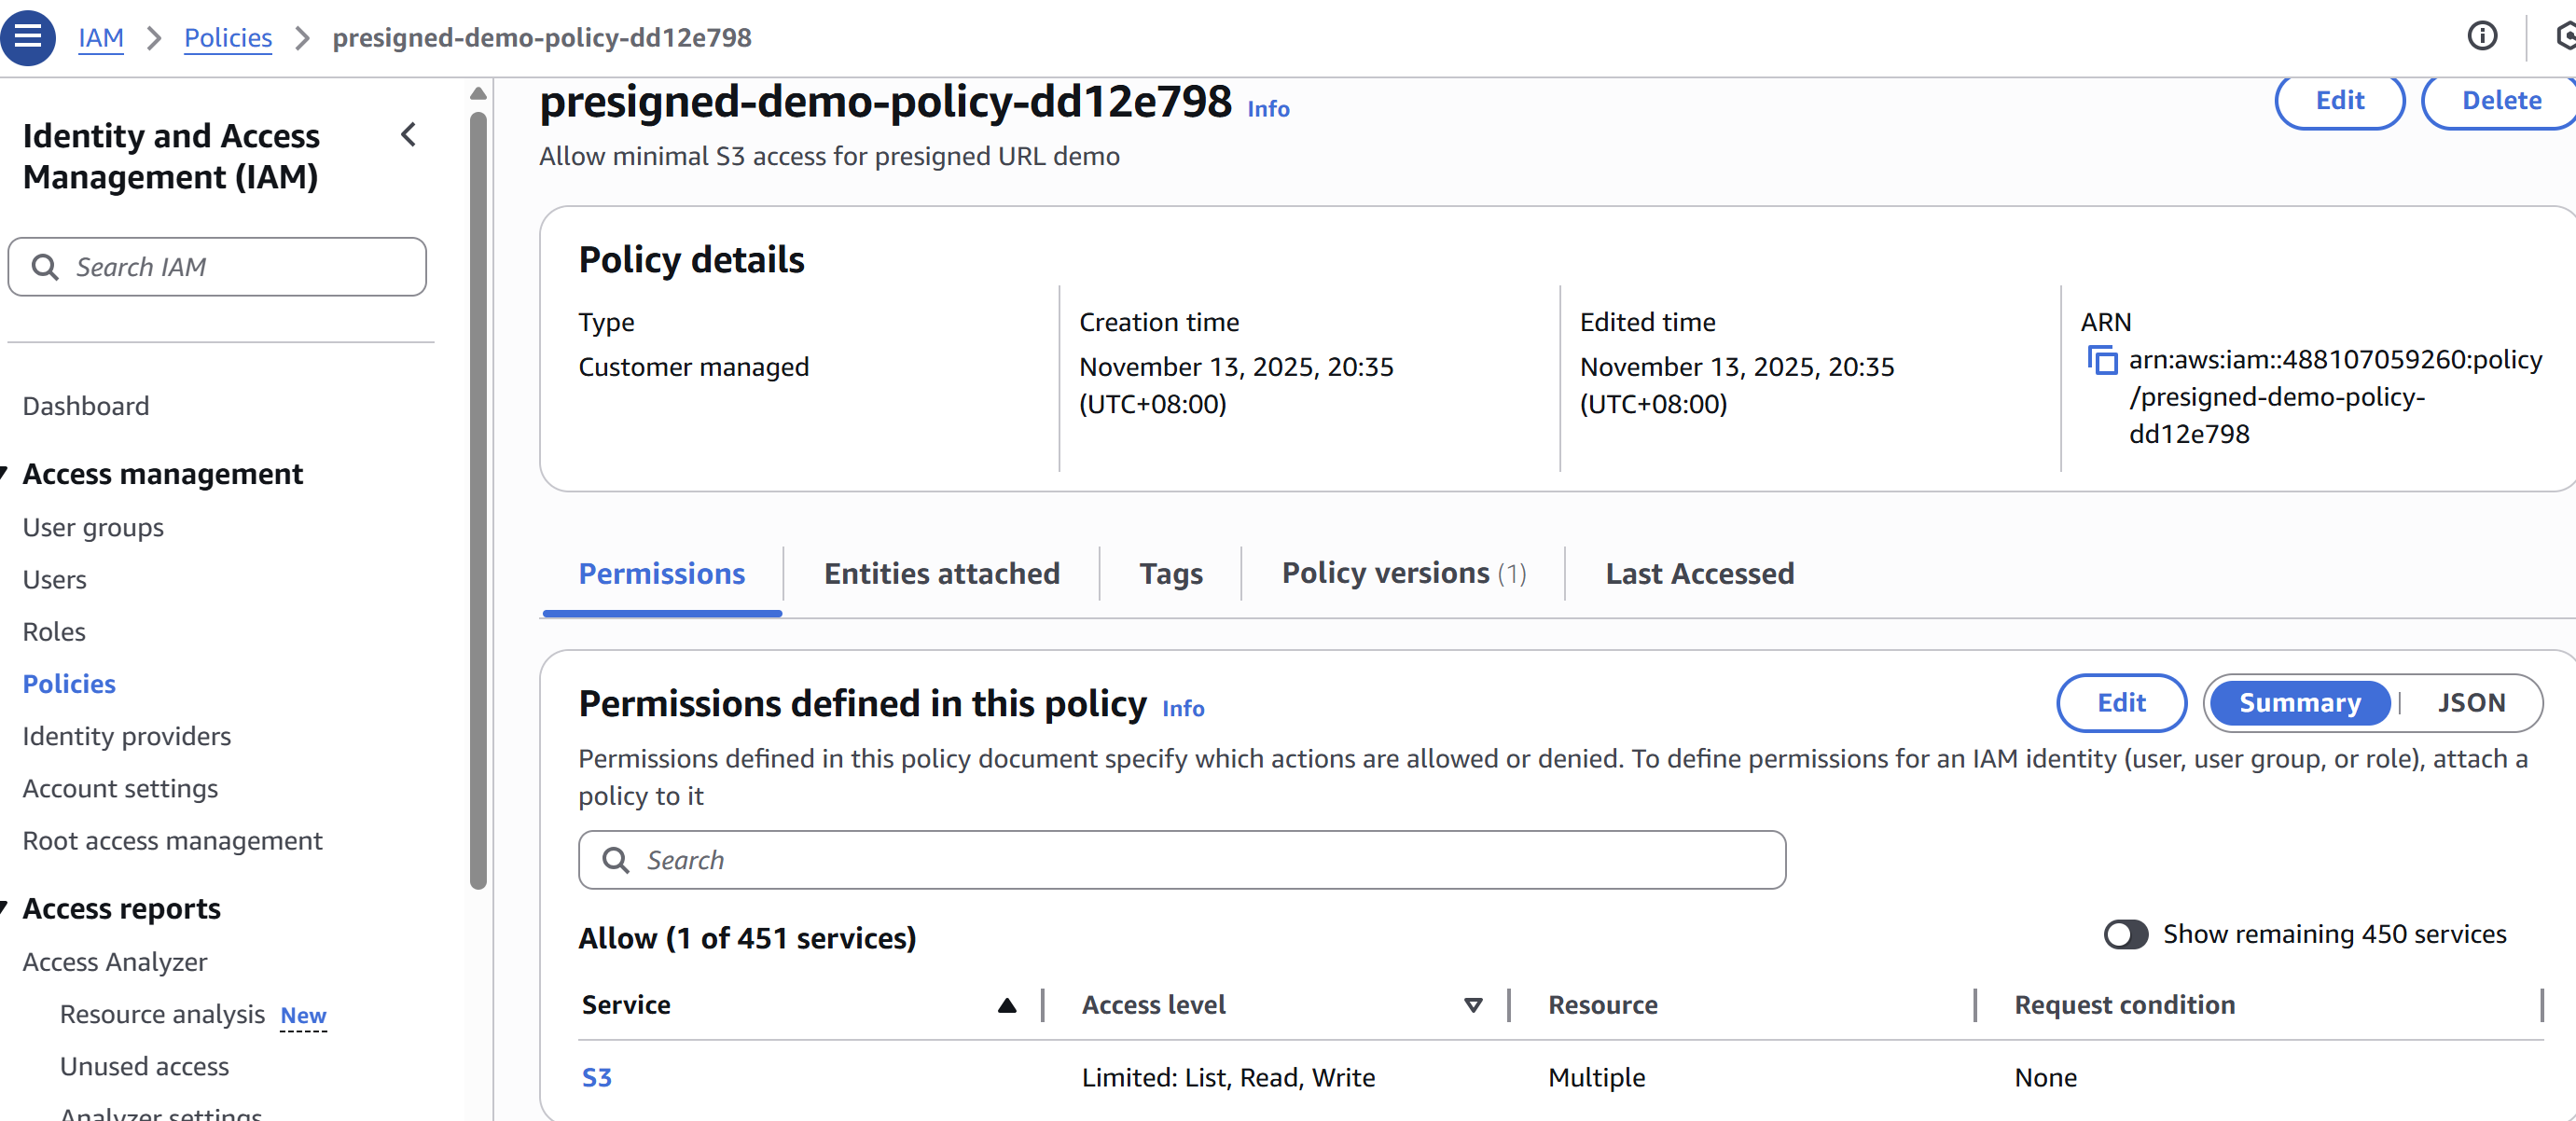Click the info circle icon at top right

click(x=2481, y=37)
